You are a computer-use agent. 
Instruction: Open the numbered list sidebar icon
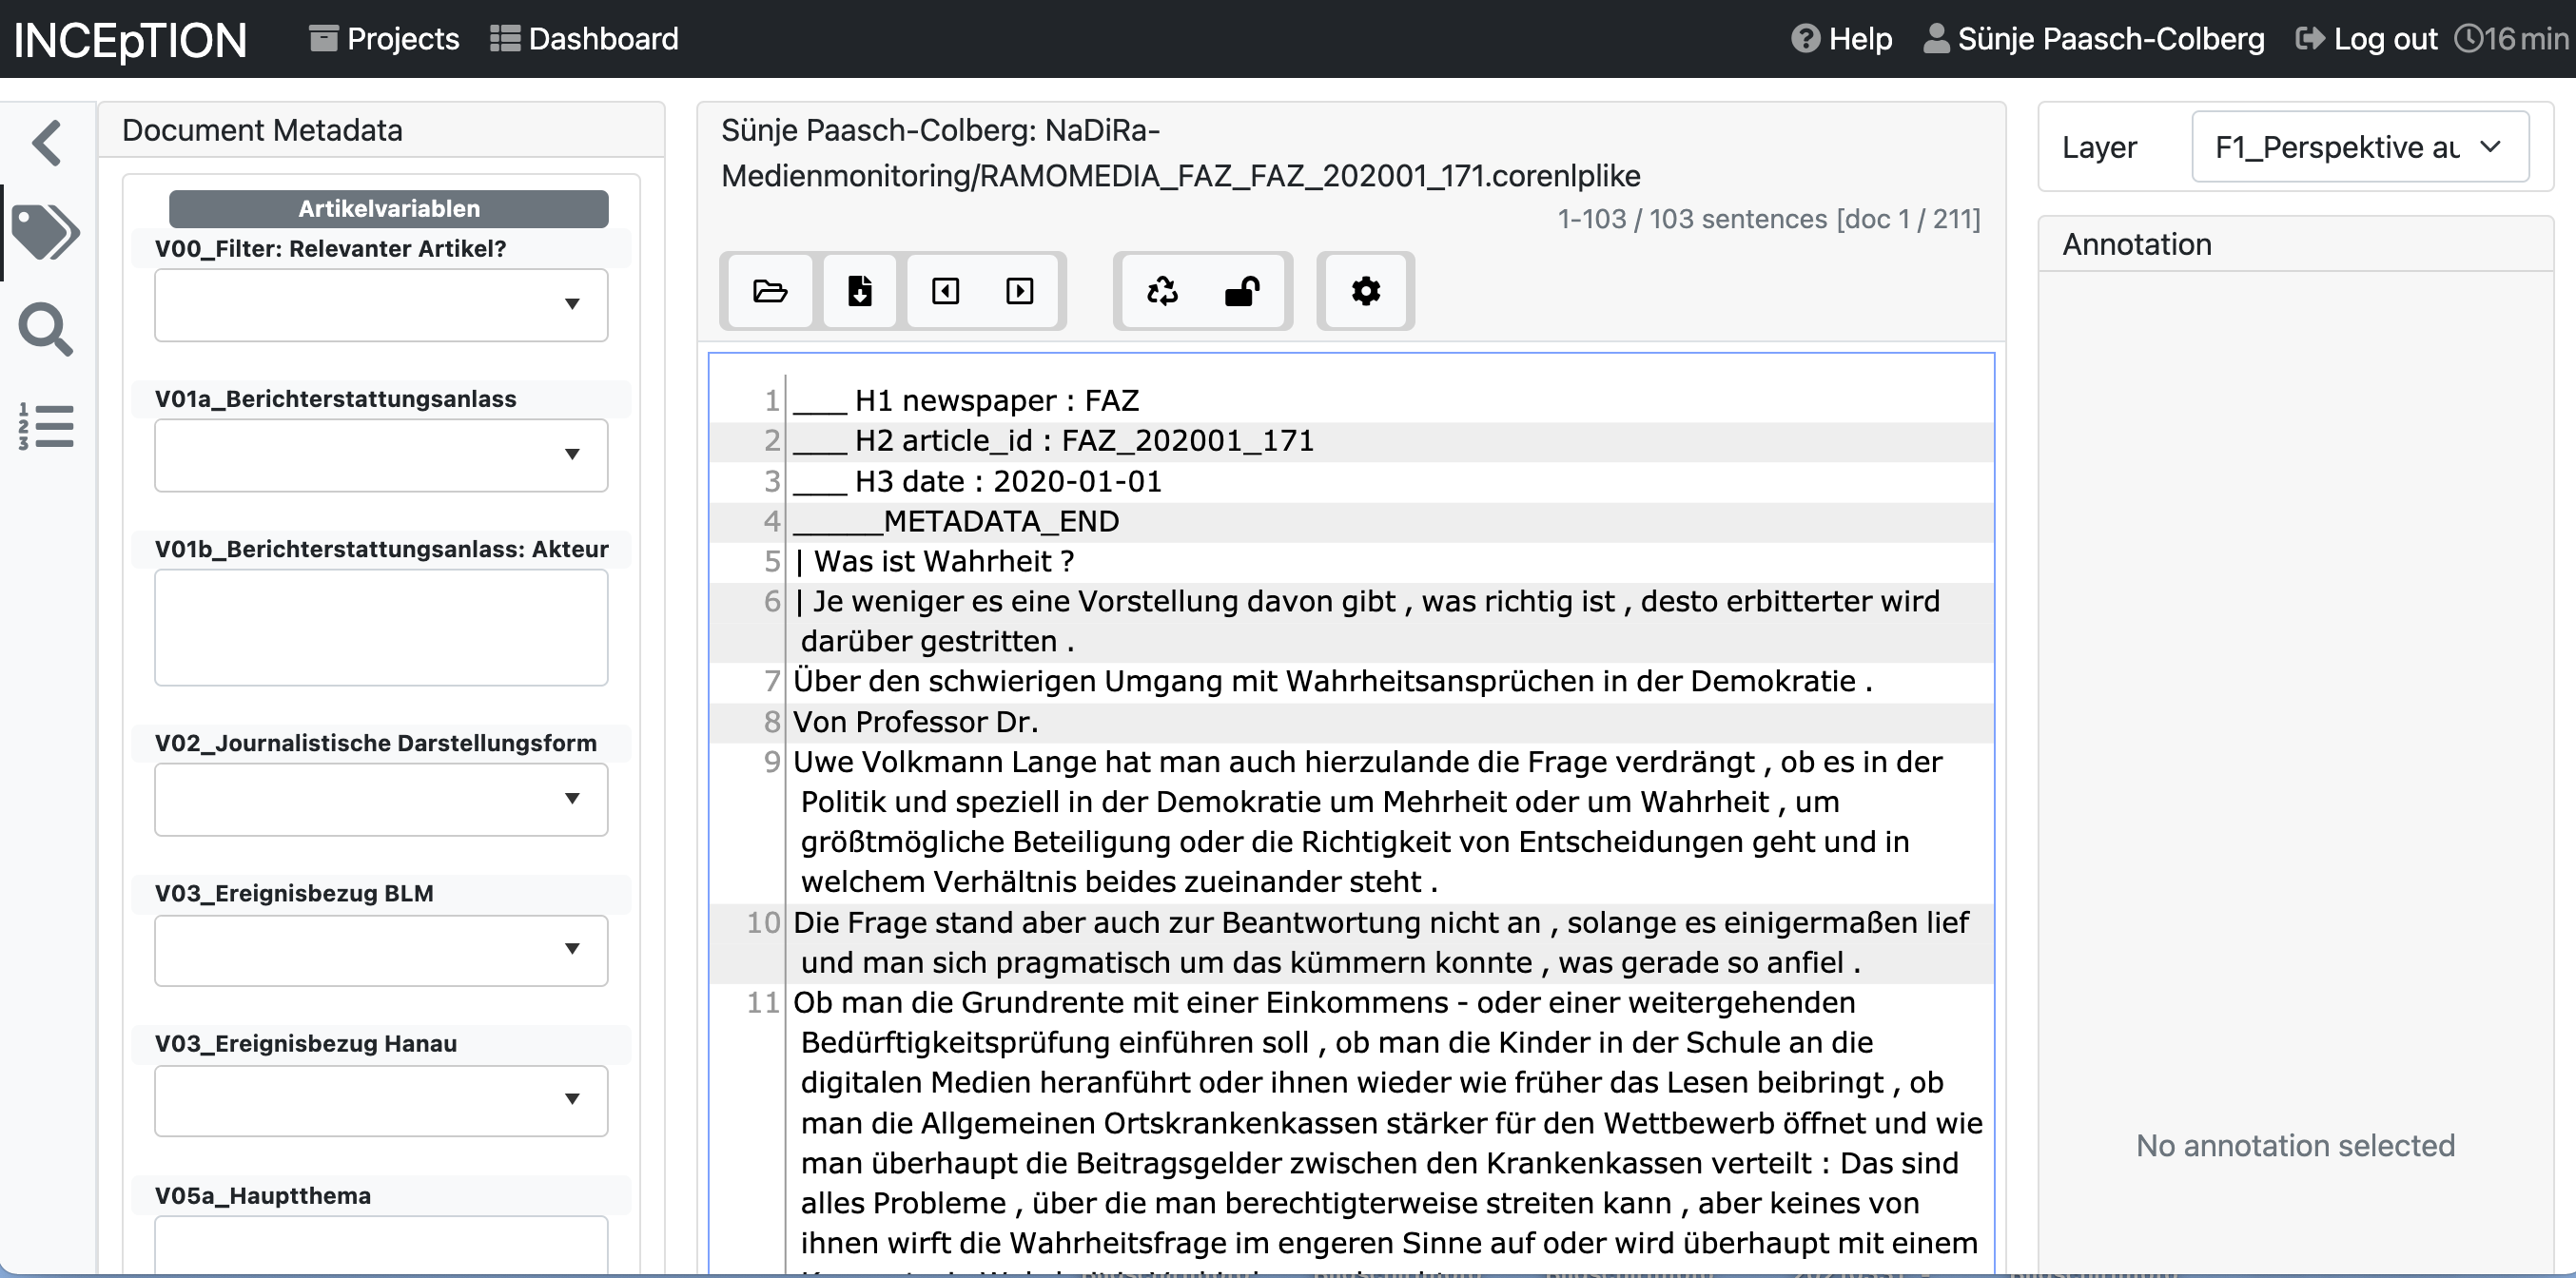tap(46, 426)
